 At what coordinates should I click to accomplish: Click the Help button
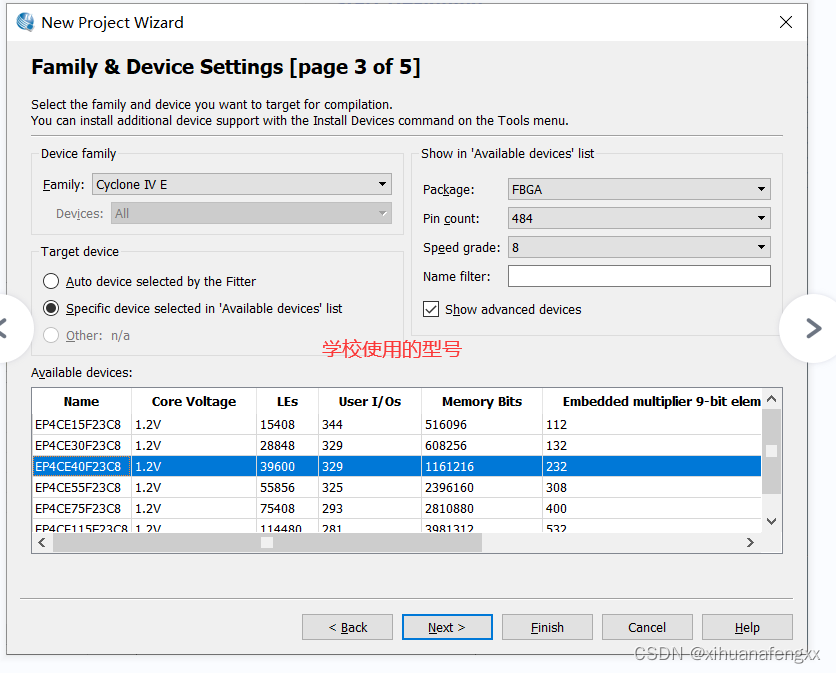tap(747, 627)
